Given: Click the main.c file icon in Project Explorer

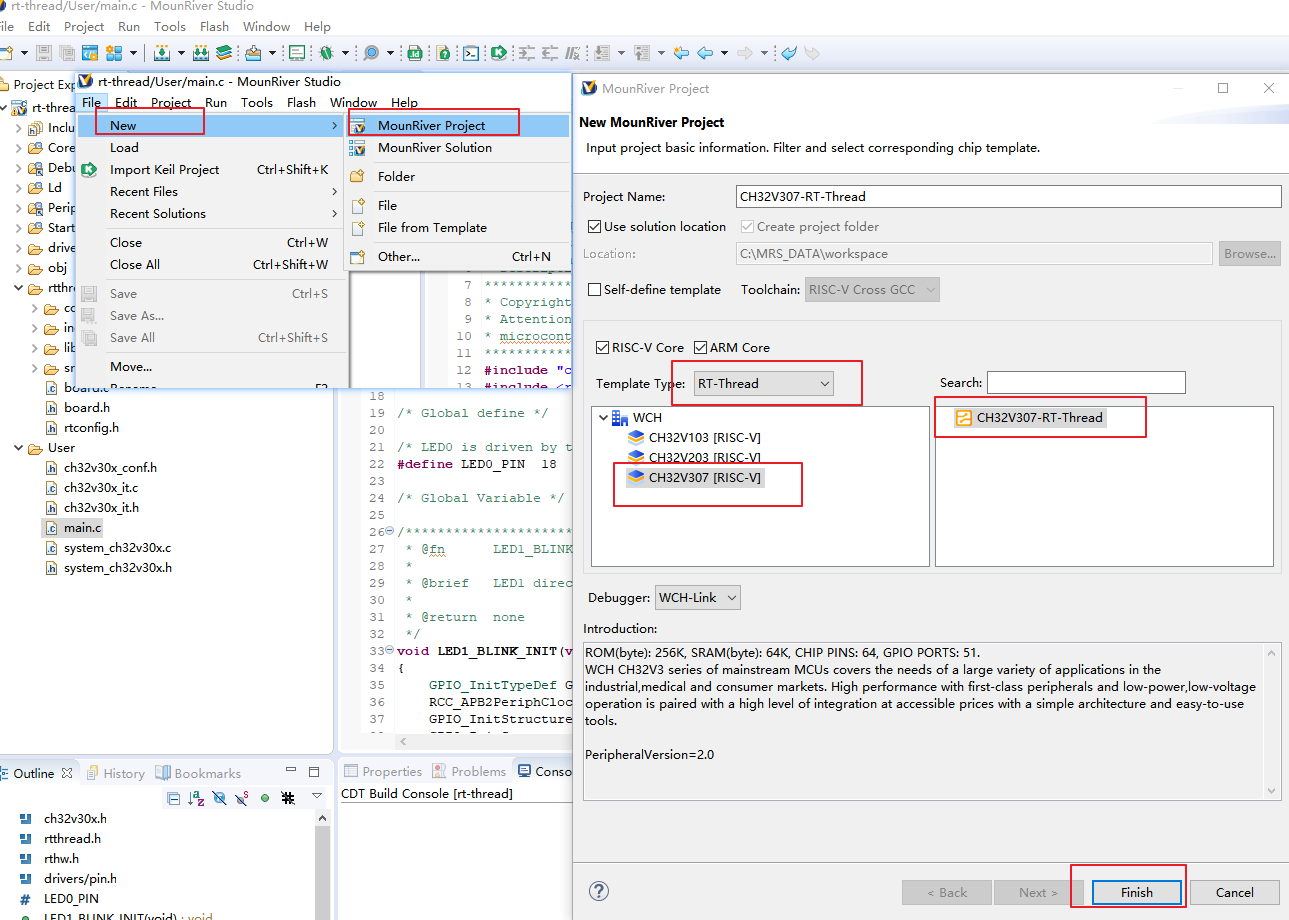Looking at the screenshot, I should tap(53, 527).
